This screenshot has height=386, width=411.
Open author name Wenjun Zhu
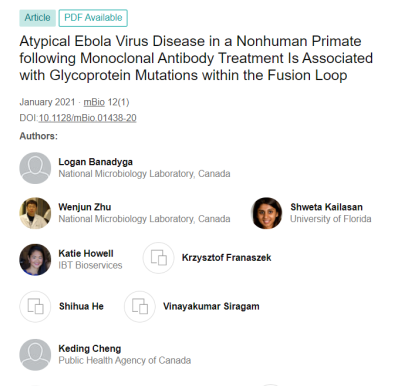(x=85, y=207)
